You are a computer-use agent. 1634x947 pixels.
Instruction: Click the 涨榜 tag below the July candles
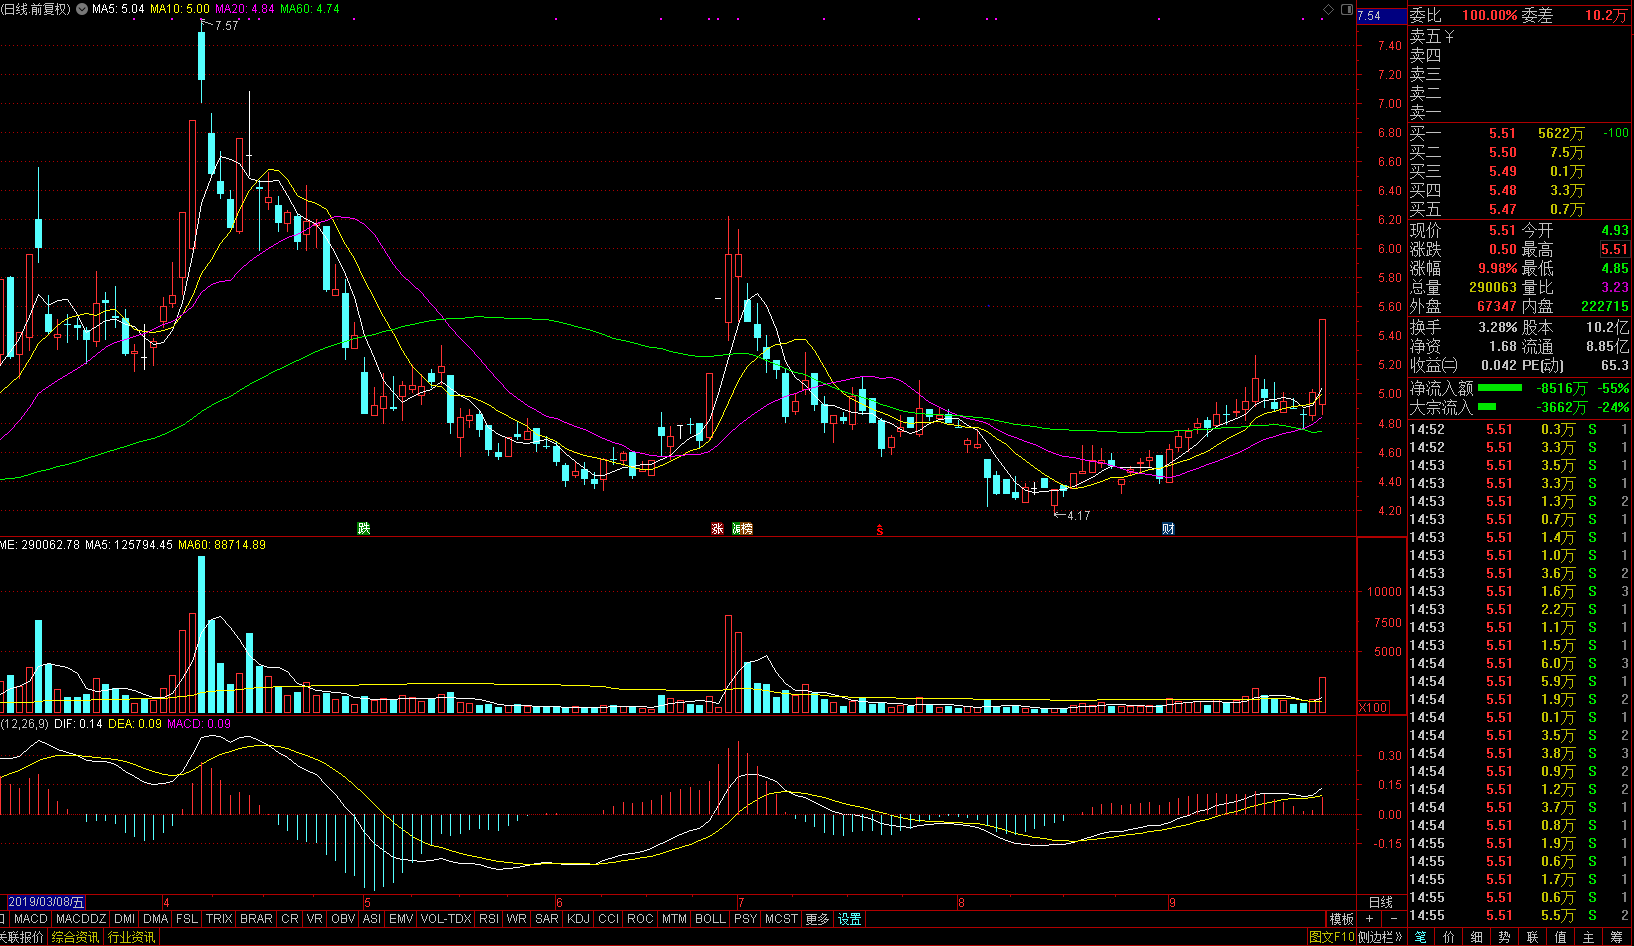coord(742,528)
